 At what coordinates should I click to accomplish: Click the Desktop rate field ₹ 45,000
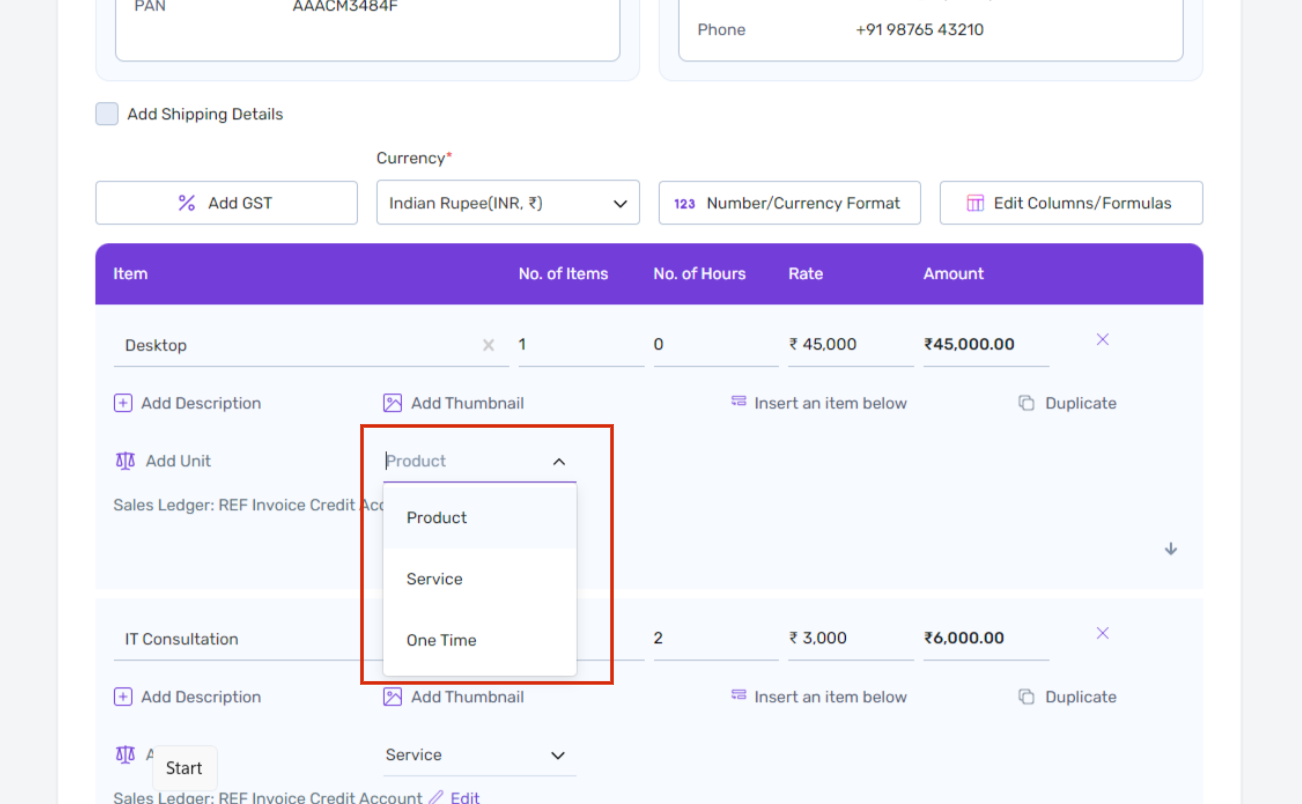(851, 345)
